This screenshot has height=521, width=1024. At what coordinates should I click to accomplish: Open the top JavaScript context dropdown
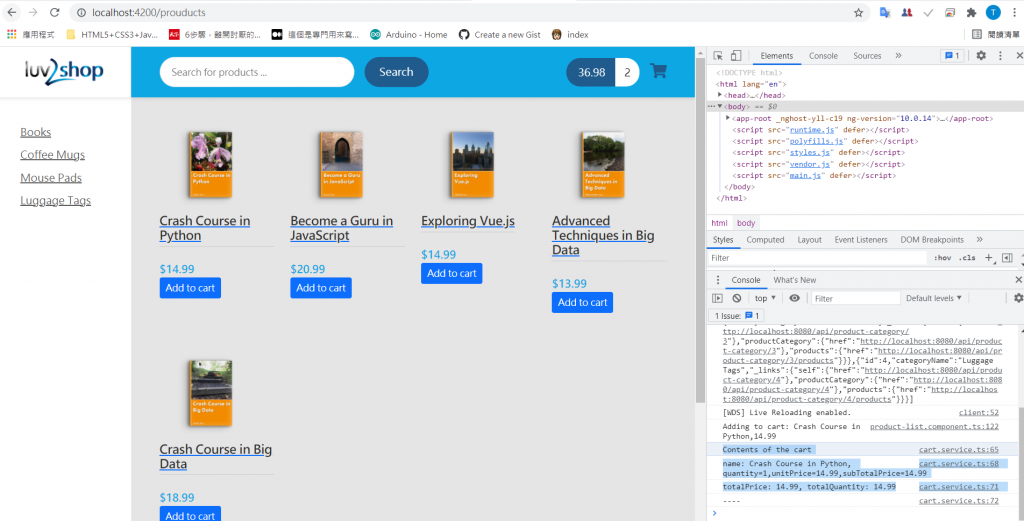click(765, 298)
